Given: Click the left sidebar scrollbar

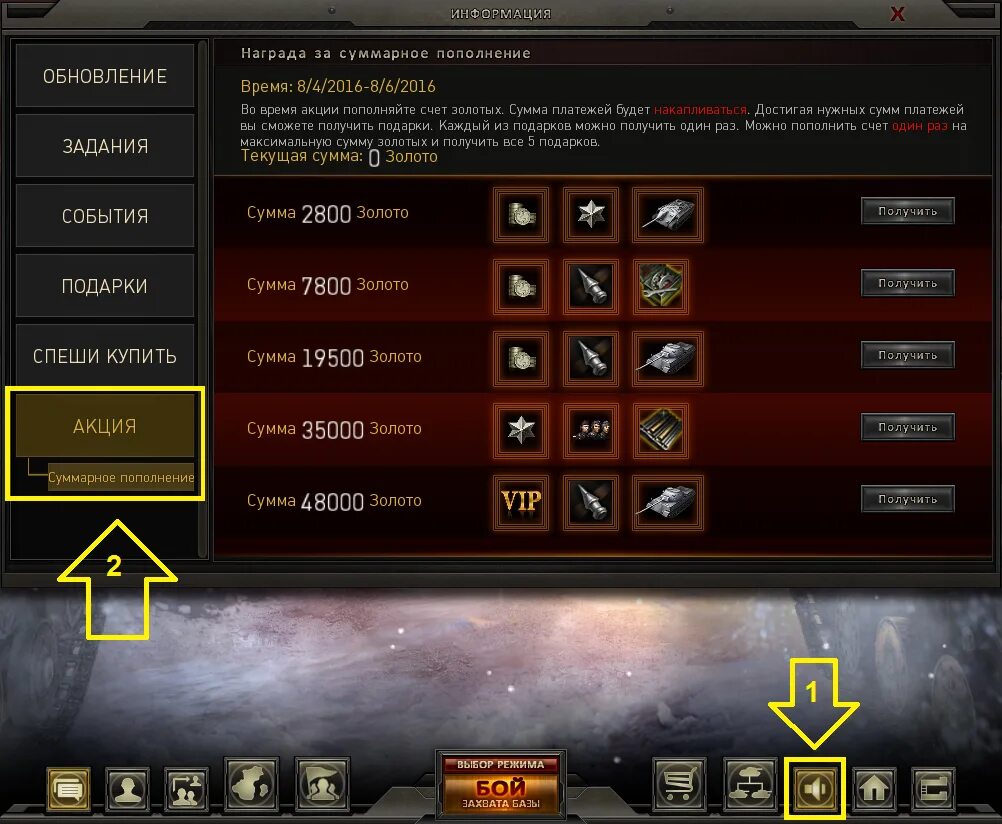Looking at the screenshot, I should [203, 299].
